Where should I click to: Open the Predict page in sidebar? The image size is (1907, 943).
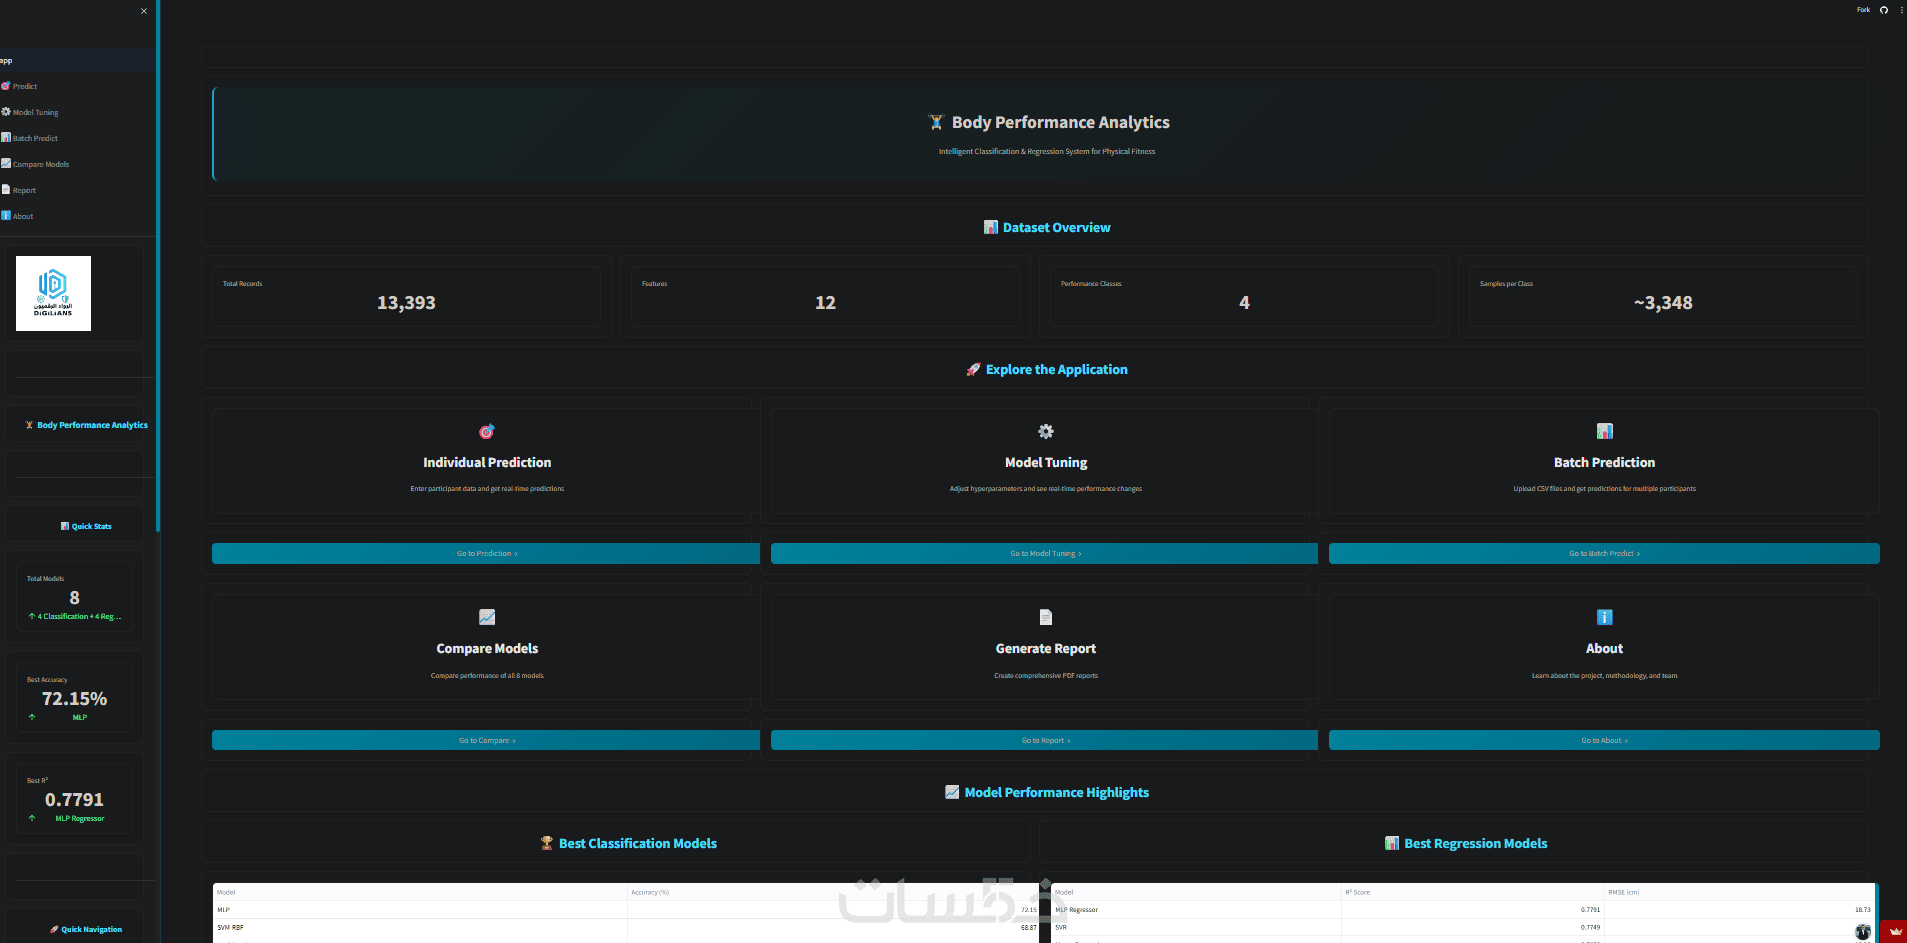pos(20,86)
